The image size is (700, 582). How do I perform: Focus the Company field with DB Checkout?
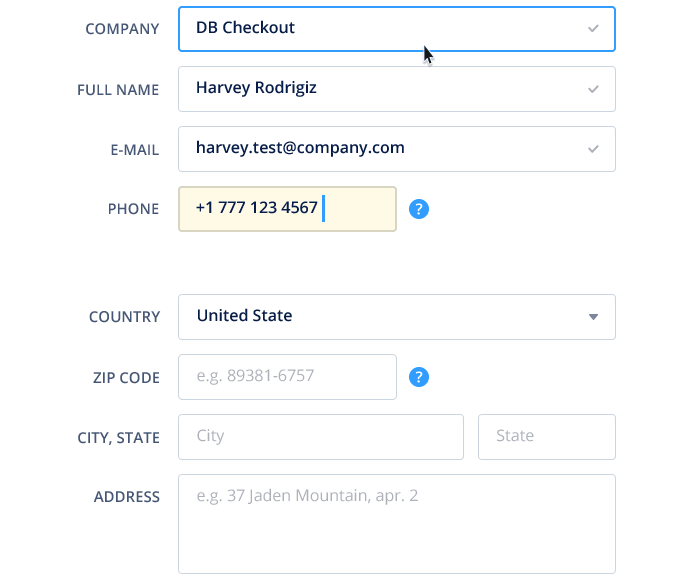click(x=396, y=29)
